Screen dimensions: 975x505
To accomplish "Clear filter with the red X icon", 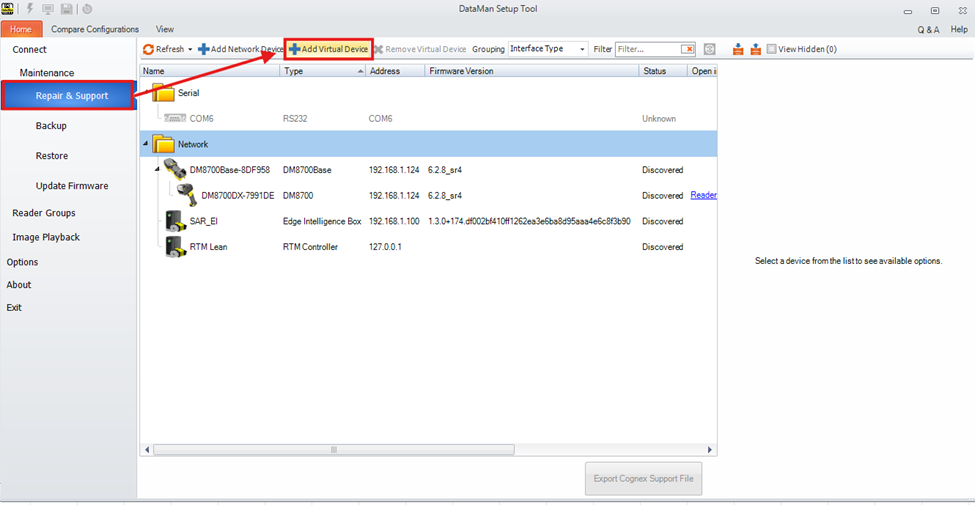I will point(687,49).
